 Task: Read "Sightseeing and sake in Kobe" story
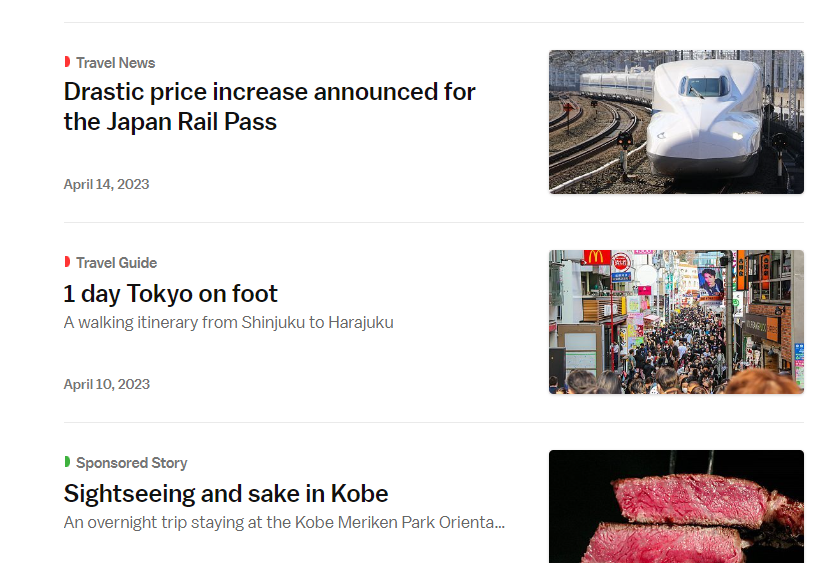tap(225, 494)
